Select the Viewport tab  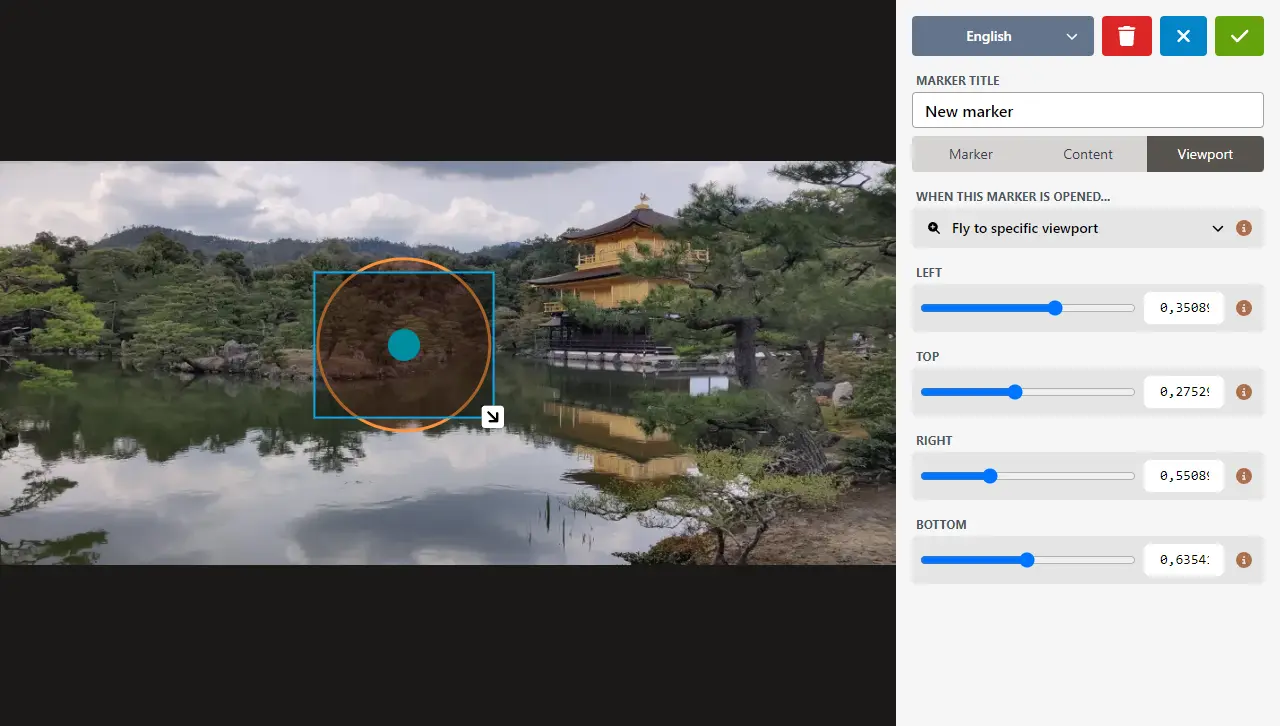[x=1205, y=154]
